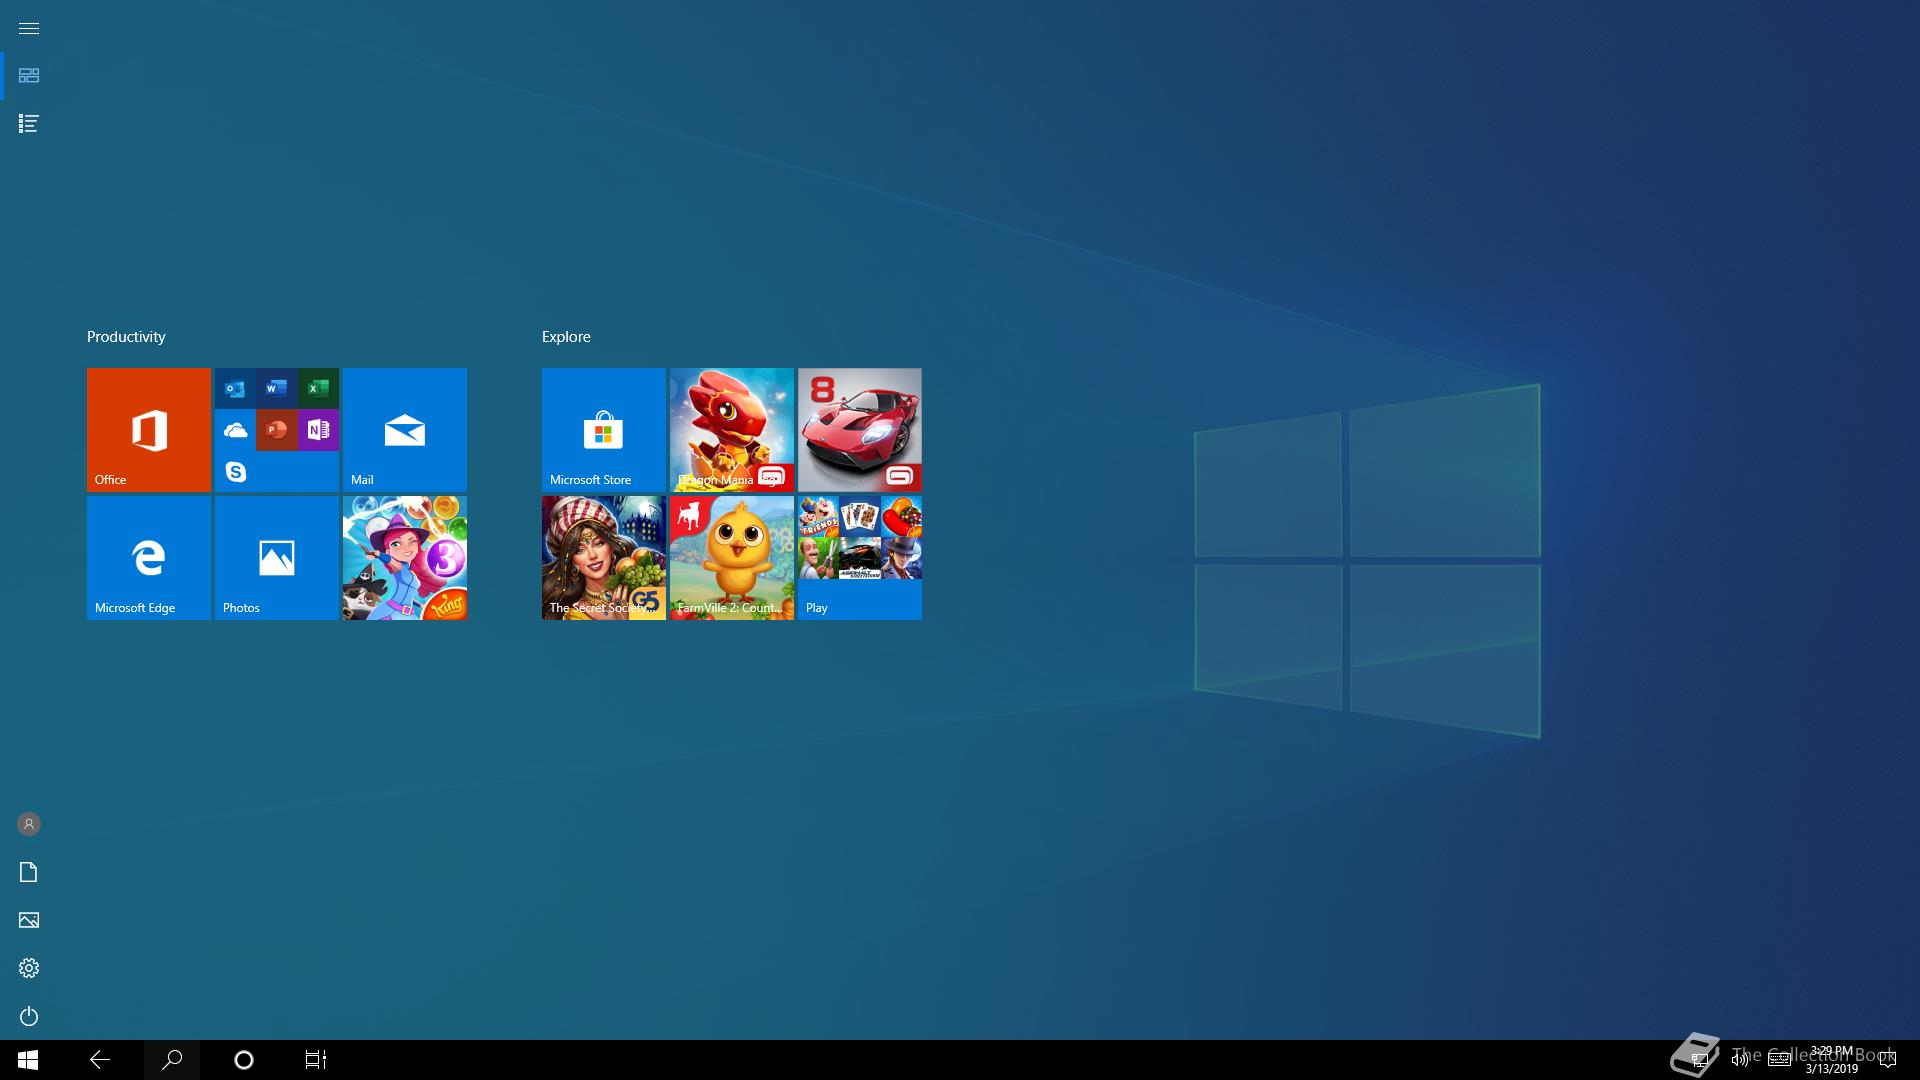This screenshot has width=1920, height=1080.
Task: Open the Play games folder tile
Action: point(860,558)
